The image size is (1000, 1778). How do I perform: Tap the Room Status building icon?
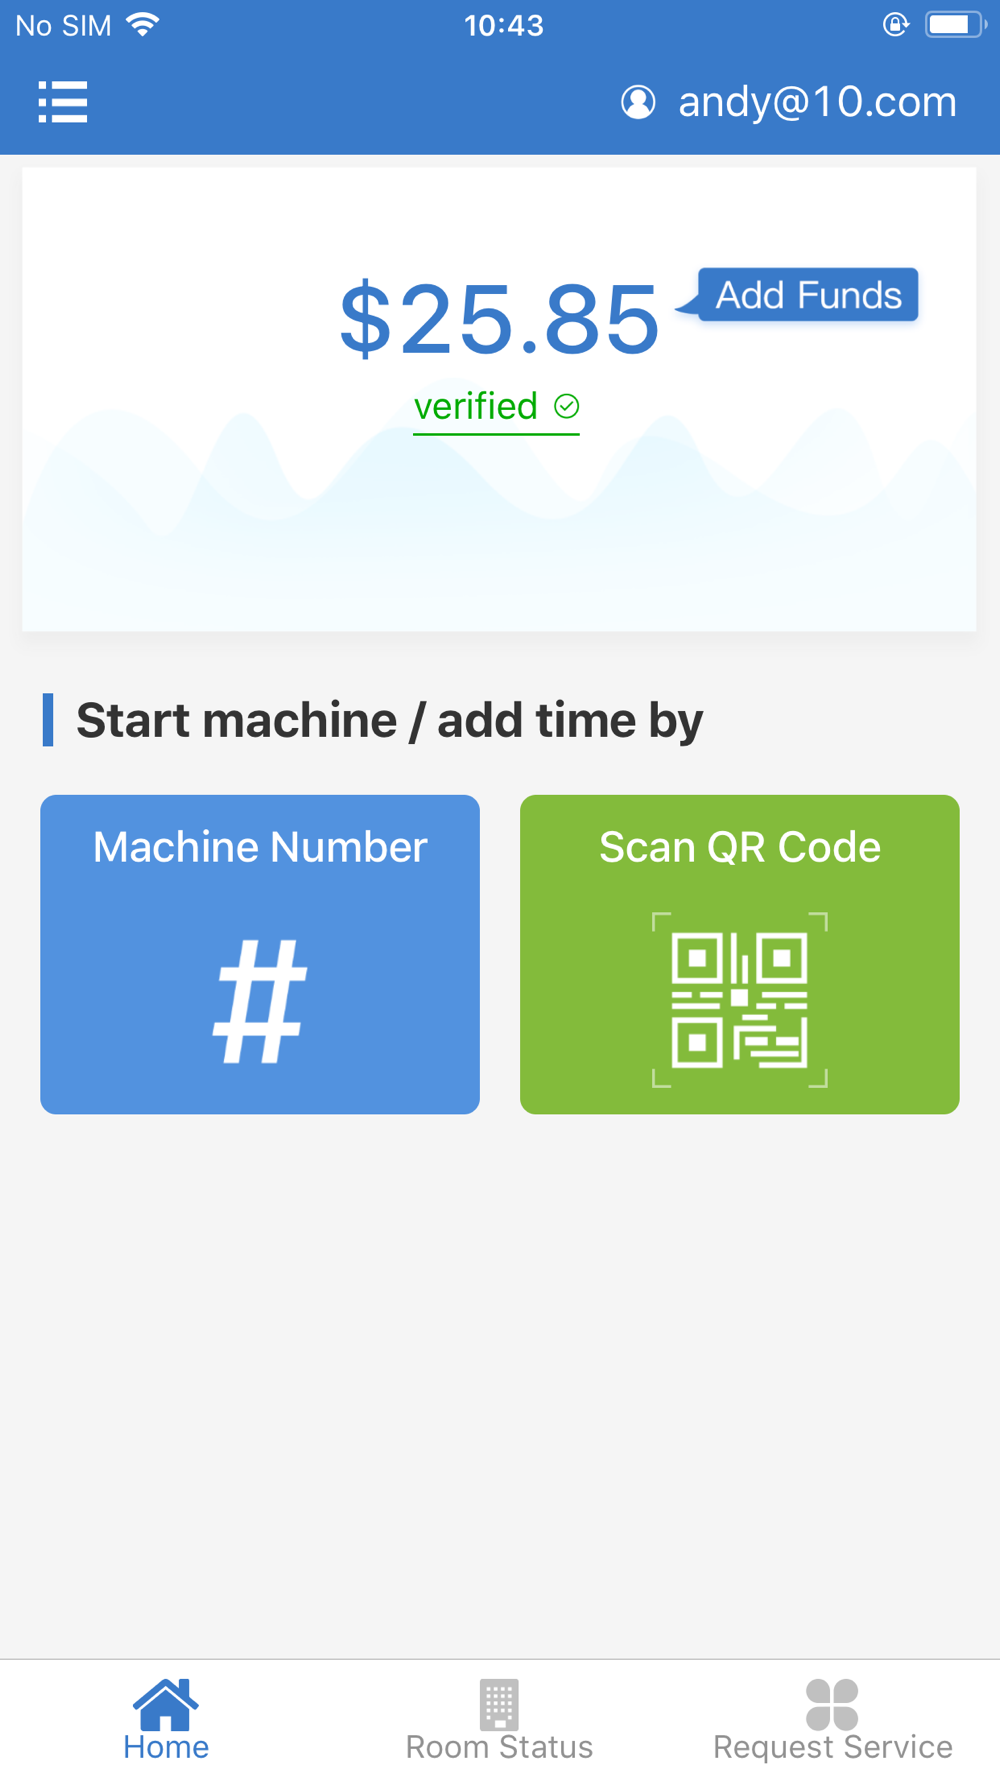pos(499,1704)
